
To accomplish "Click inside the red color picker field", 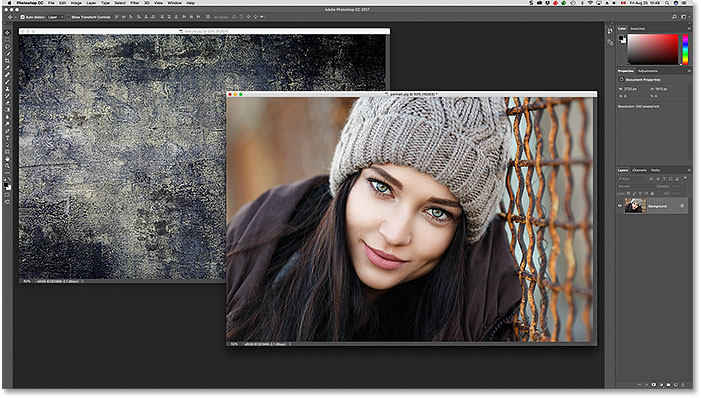I will click(x=653, y=49).
